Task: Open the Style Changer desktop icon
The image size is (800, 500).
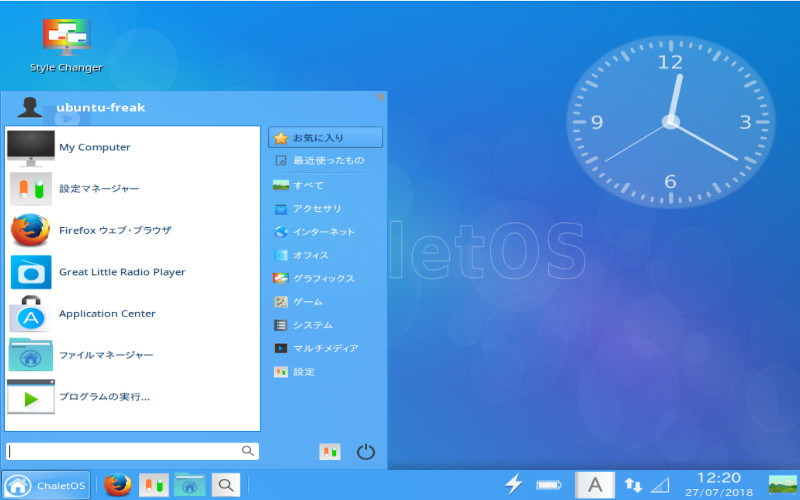Action: 66,46
